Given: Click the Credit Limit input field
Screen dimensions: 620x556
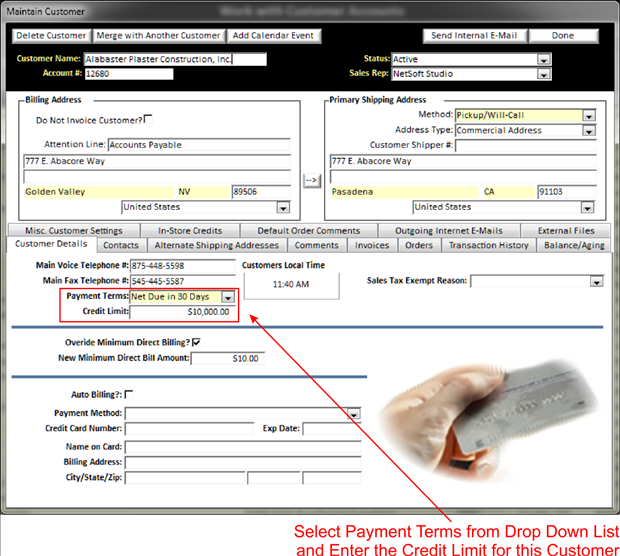Looking at the screenshot, I should pos(184,312).
